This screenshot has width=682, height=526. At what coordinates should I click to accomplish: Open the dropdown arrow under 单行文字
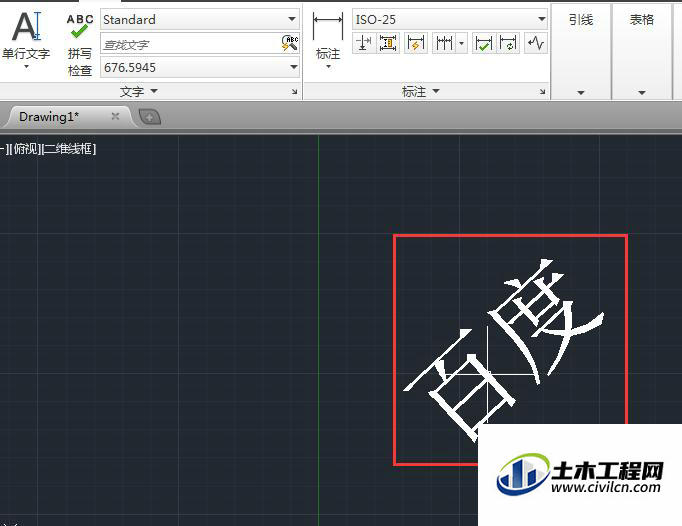[27, 67]
